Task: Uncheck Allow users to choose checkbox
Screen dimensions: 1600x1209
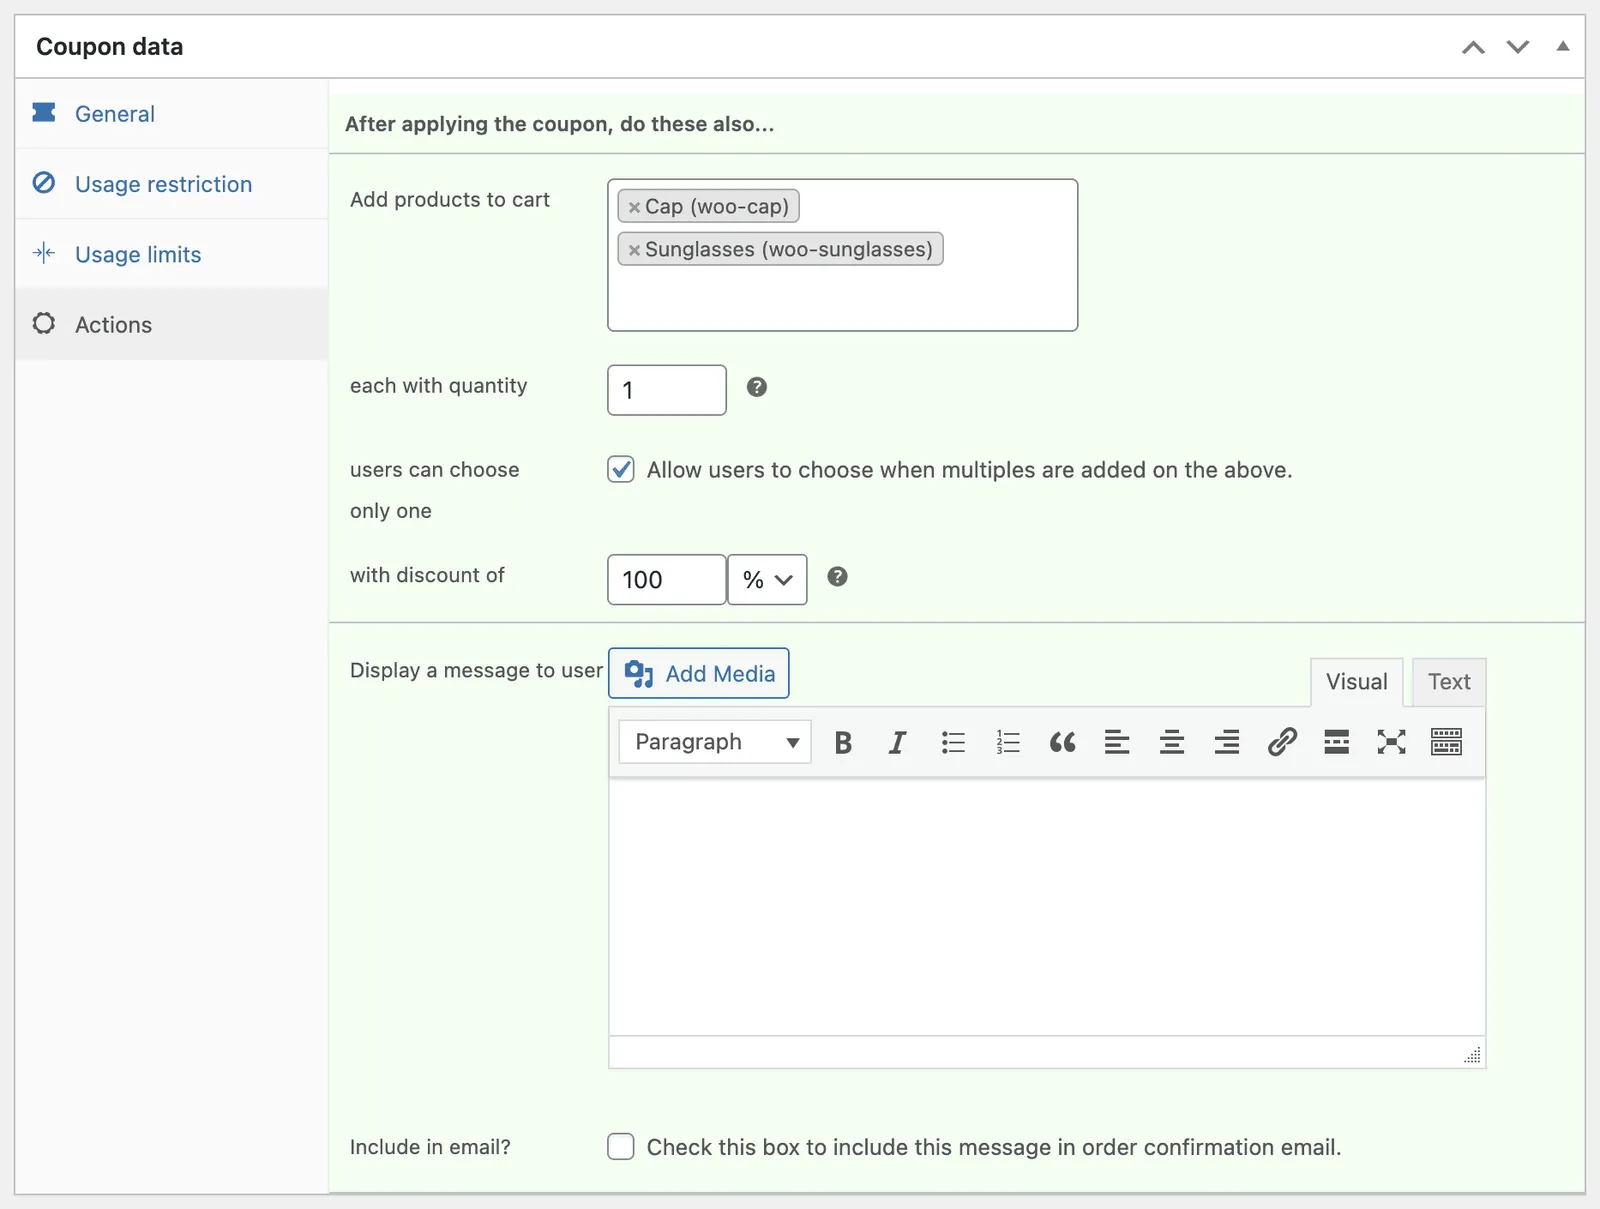Action: tap(621, 469)
